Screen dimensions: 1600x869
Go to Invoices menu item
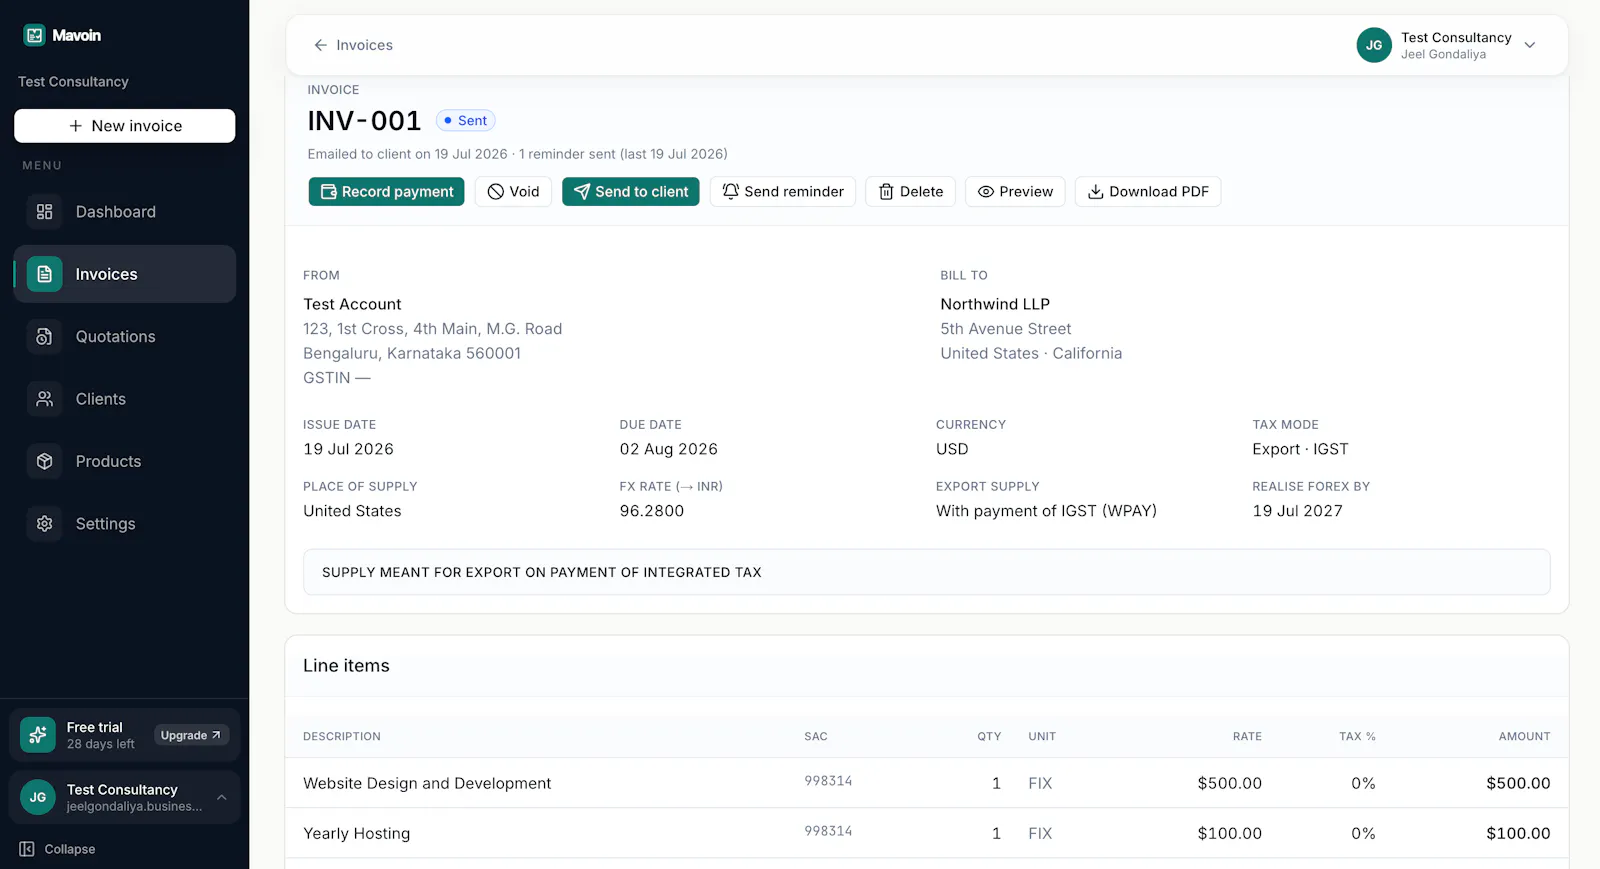[x=125, y=274]
